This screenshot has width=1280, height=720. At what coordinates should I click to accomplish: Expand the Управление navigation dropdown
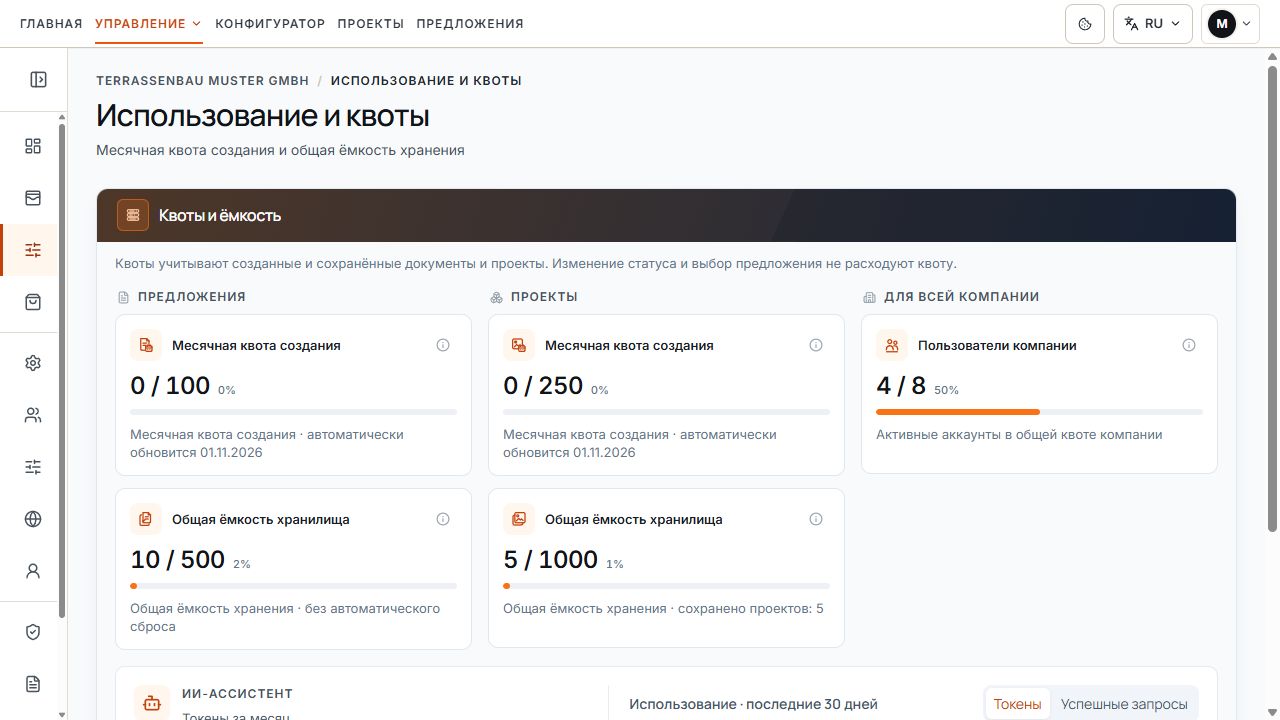[149, 24]
